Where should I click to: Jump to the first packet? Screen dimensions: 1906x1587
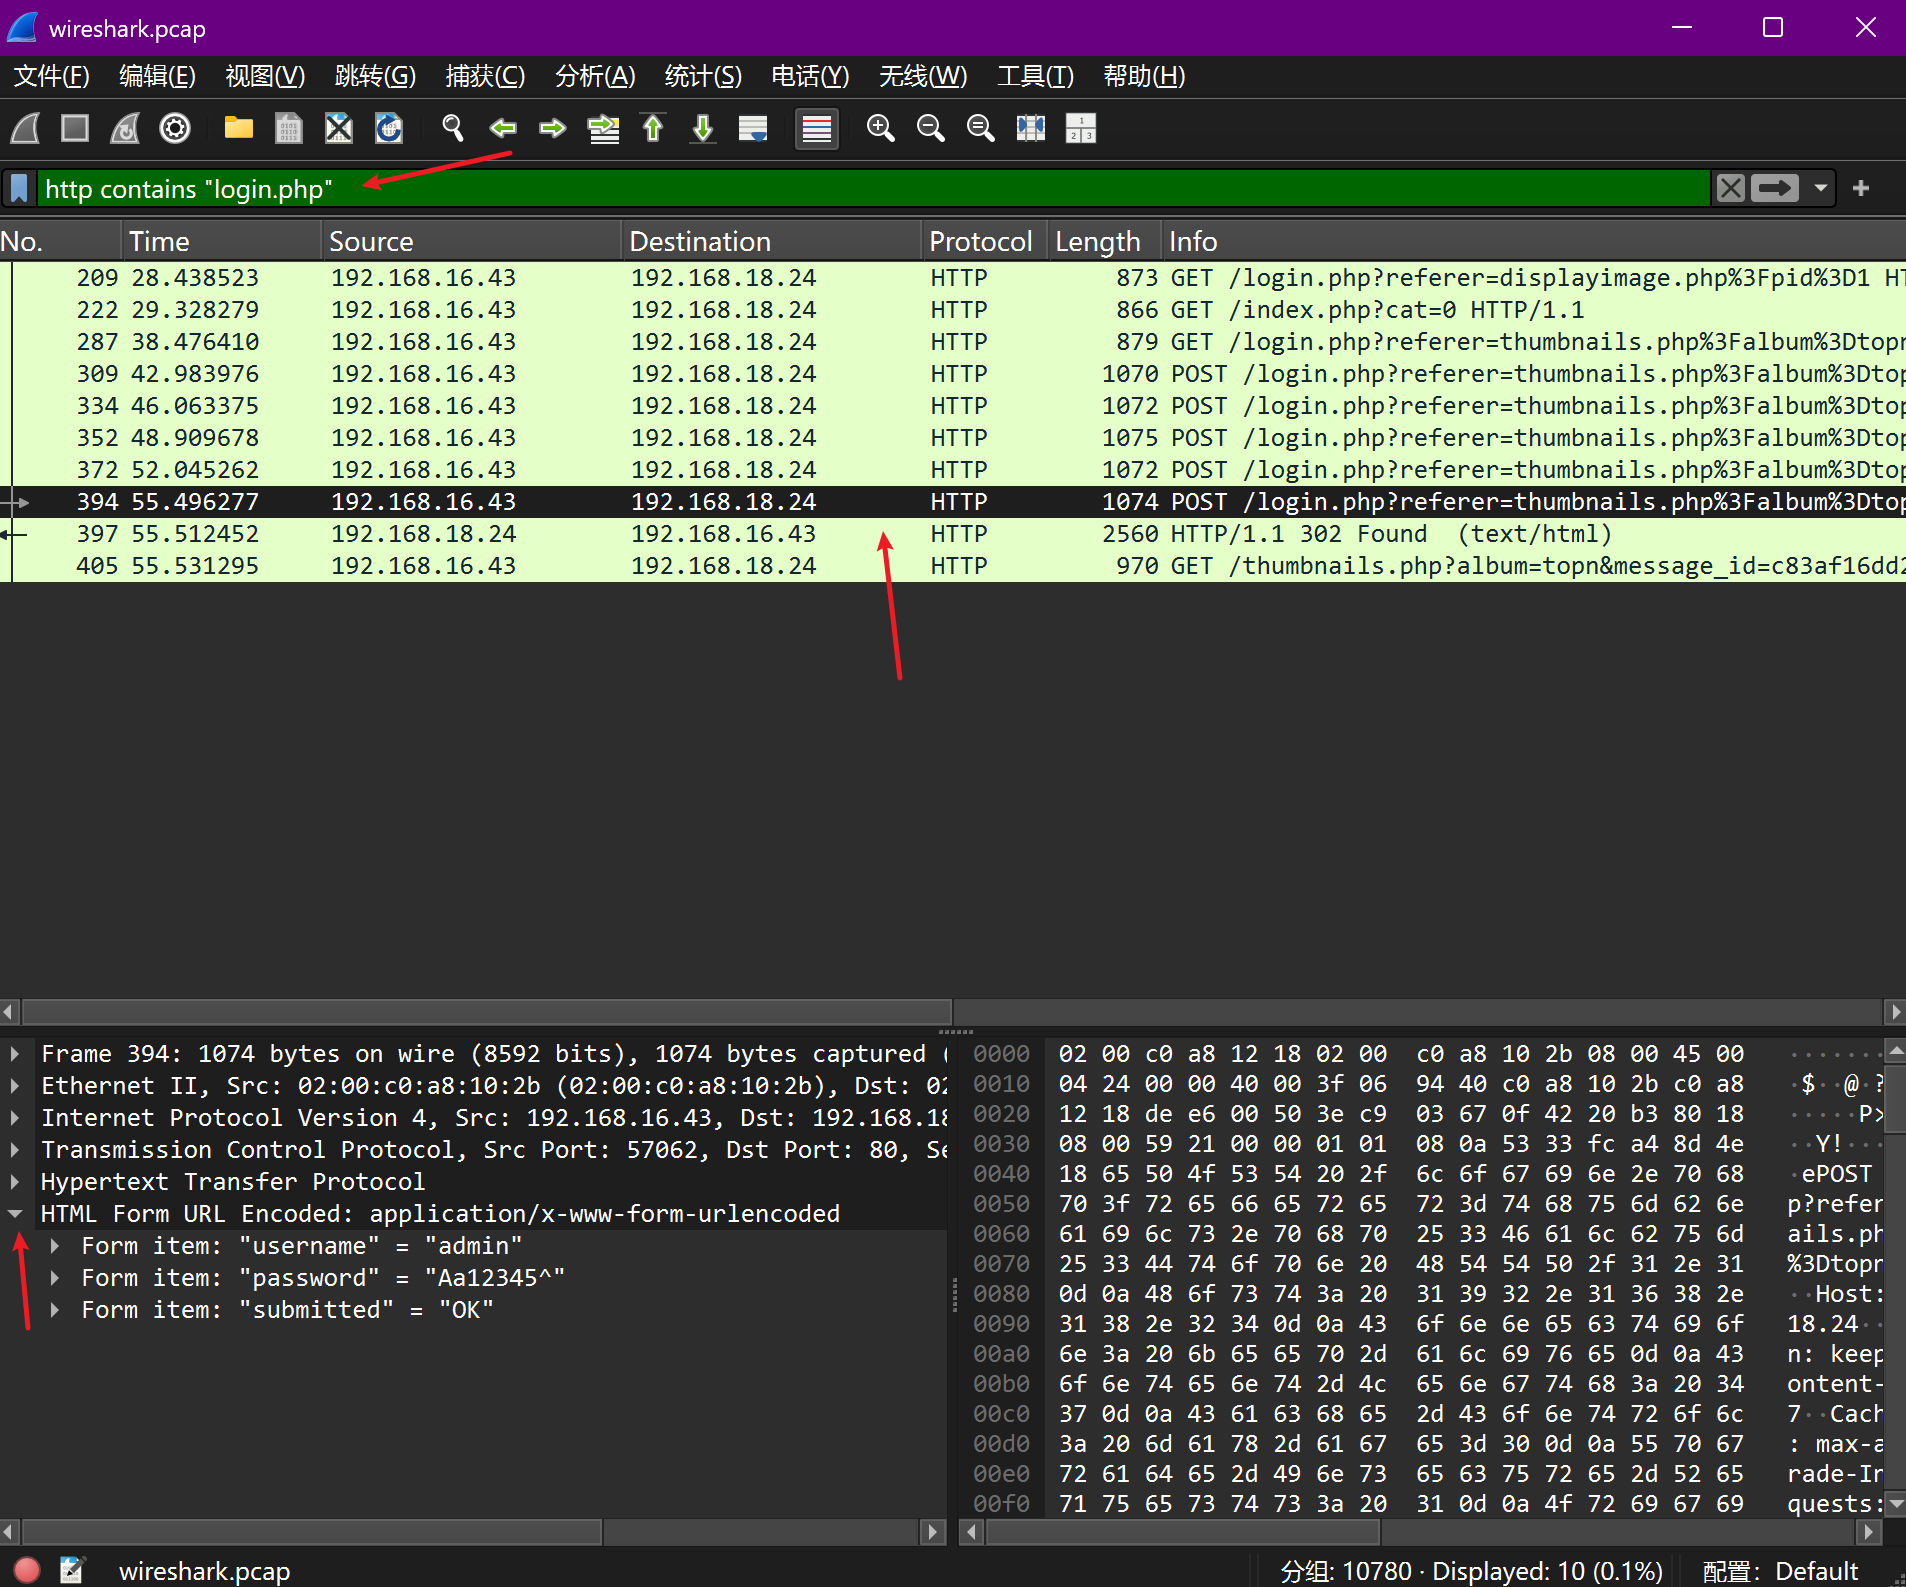coord(653,128)
